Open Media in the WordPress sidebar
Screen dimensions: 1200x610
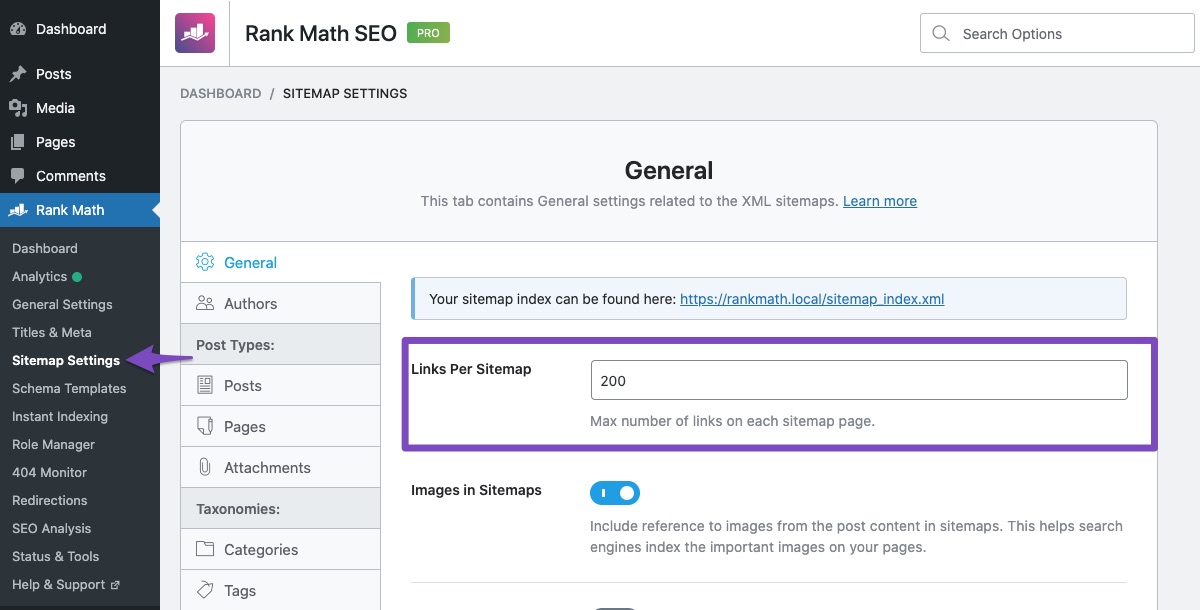point(55,108)
